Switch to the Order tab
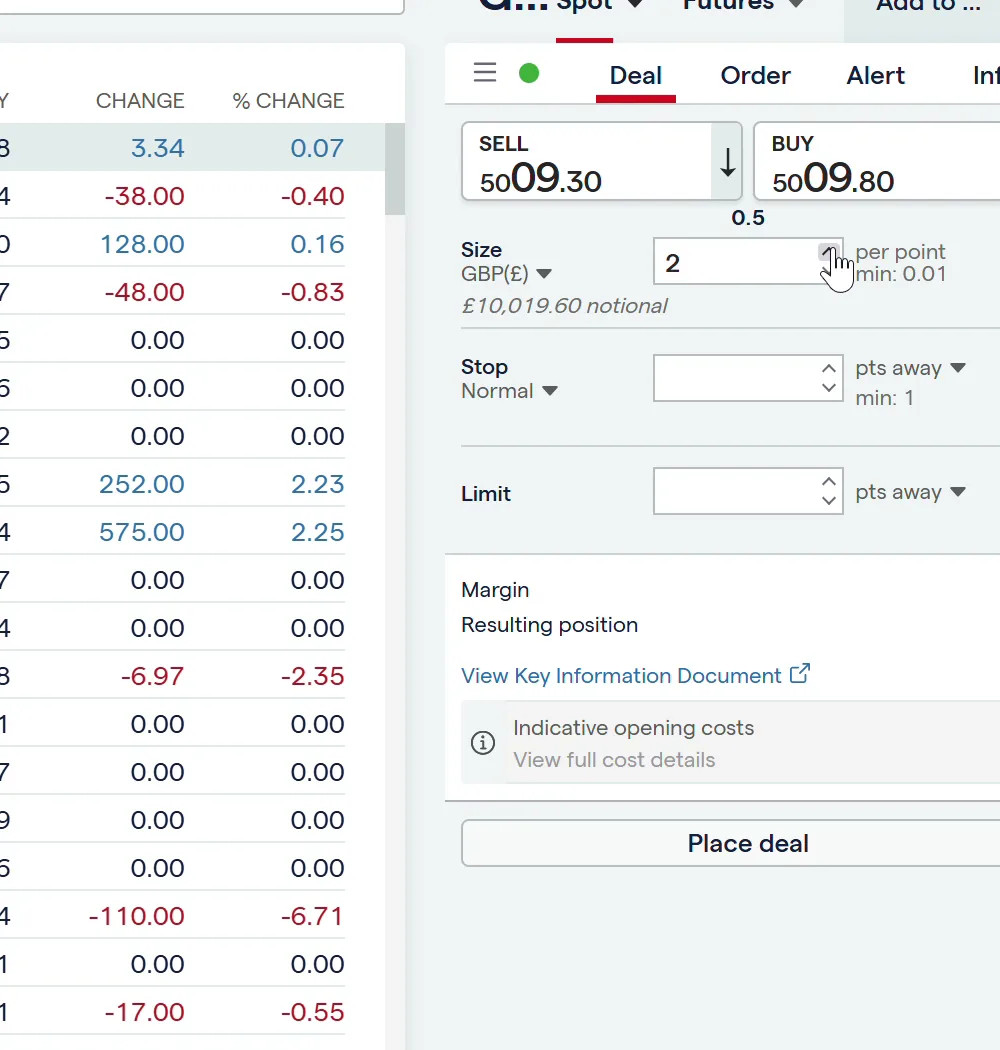Image resolution: width=1000 pixels, height=1050 pixels. coord(756,76)
